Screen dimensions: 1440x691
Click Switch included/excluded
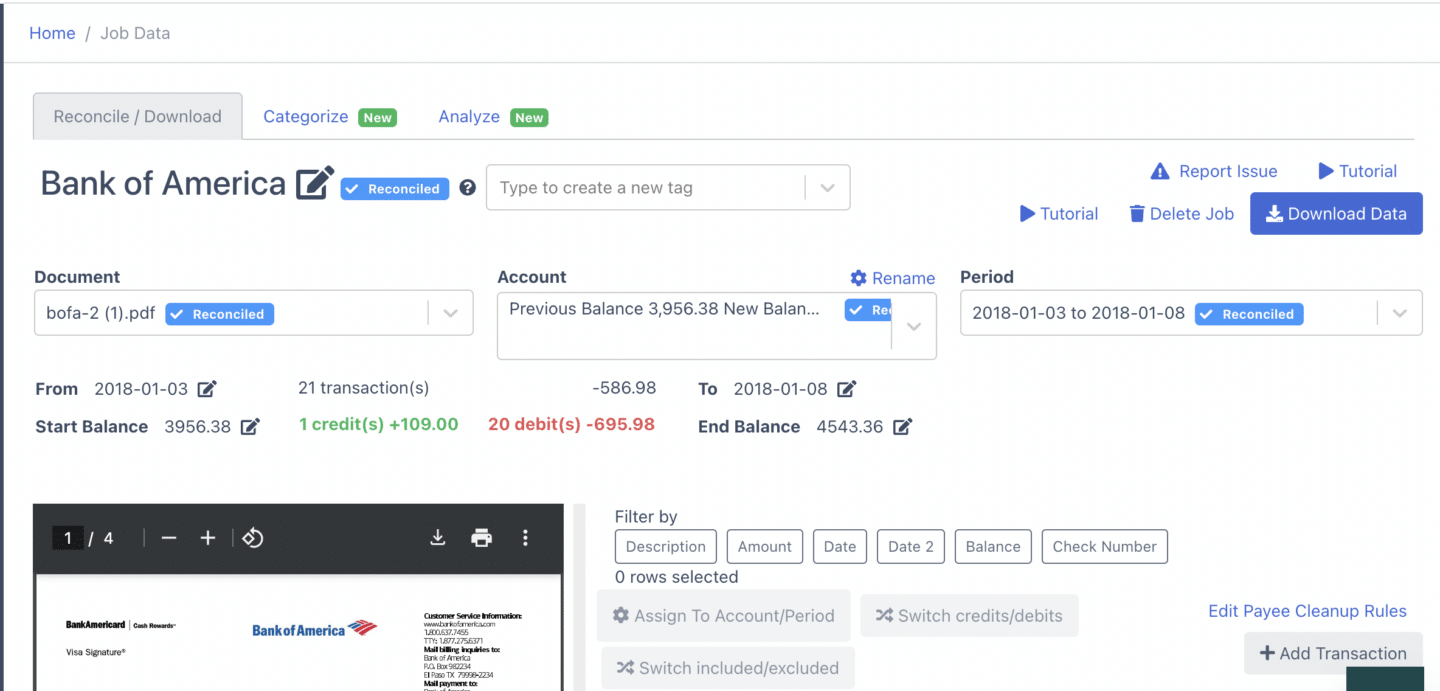click(x=728, y=668)
